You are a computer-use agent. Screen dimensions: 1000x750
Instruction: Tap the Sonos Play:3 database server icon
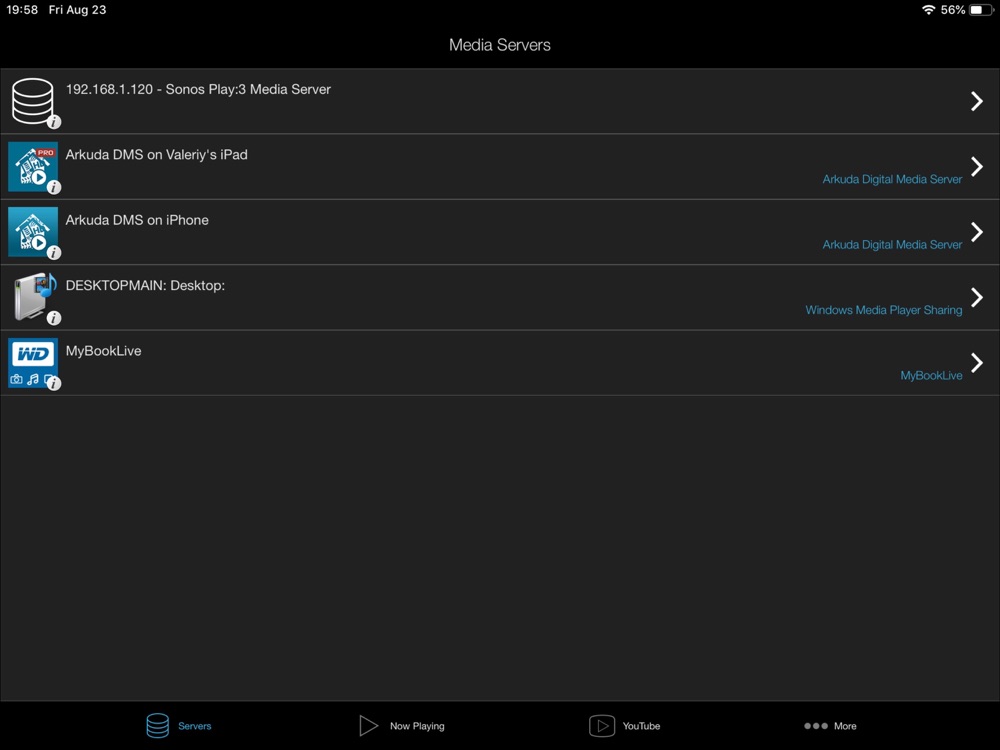pos(33,101)
